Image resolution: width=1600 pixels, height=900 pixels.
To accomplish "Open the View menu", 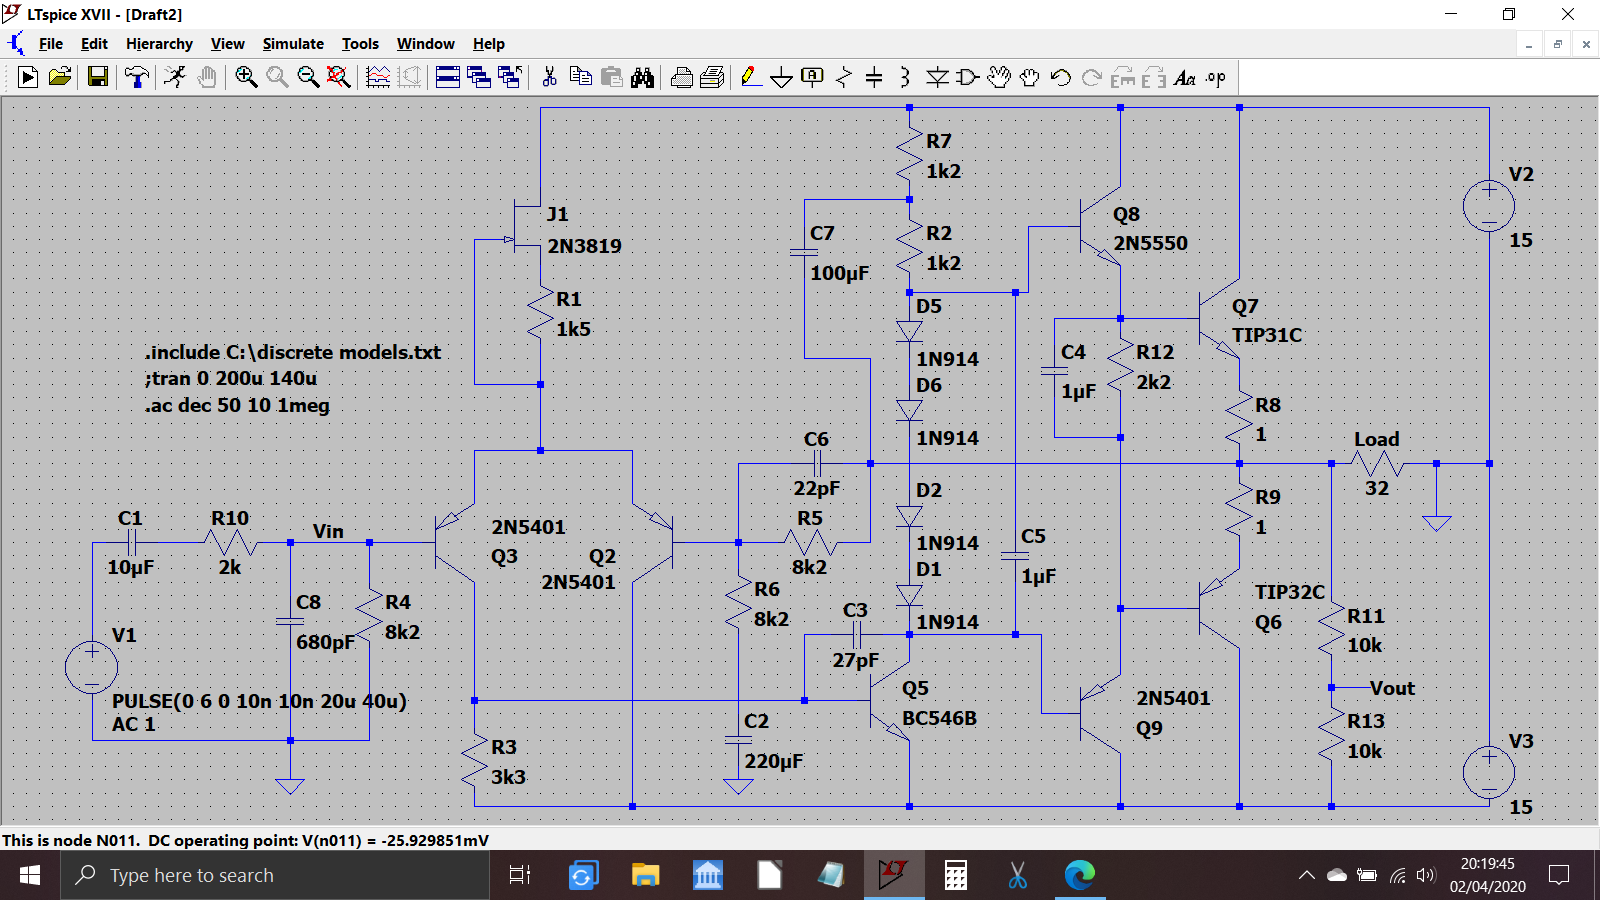I will pyautogui.click(x=227, y=44).
